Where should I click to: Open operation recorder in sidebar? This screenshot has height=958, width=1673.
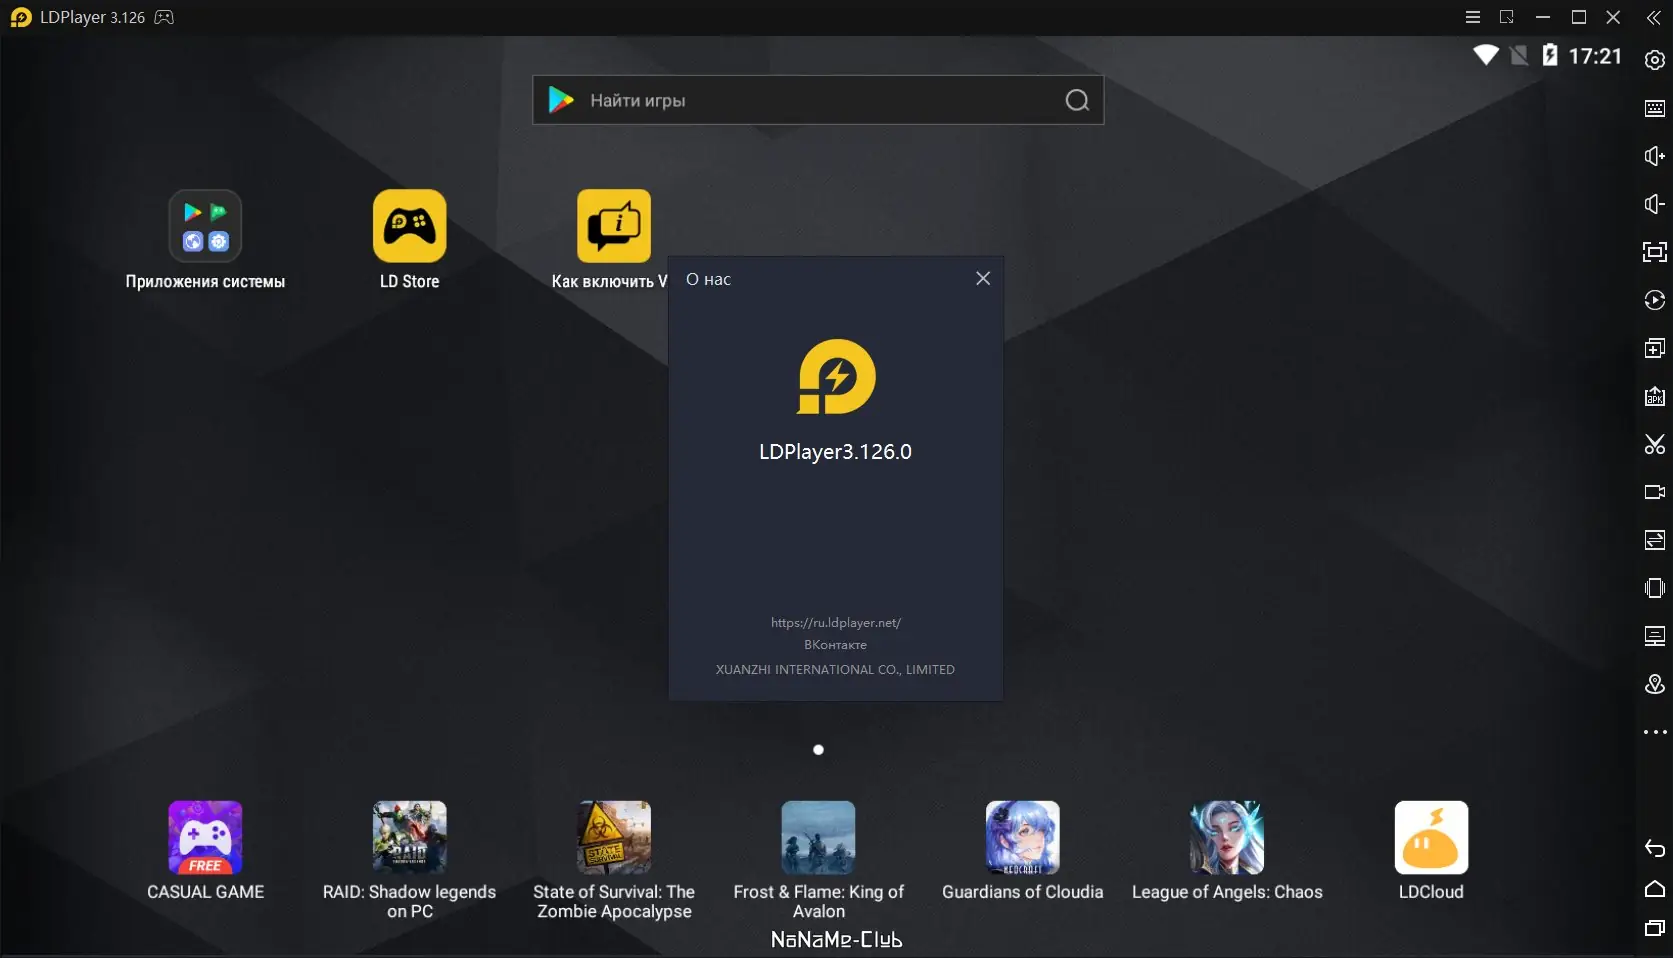tap(1655, 300)
